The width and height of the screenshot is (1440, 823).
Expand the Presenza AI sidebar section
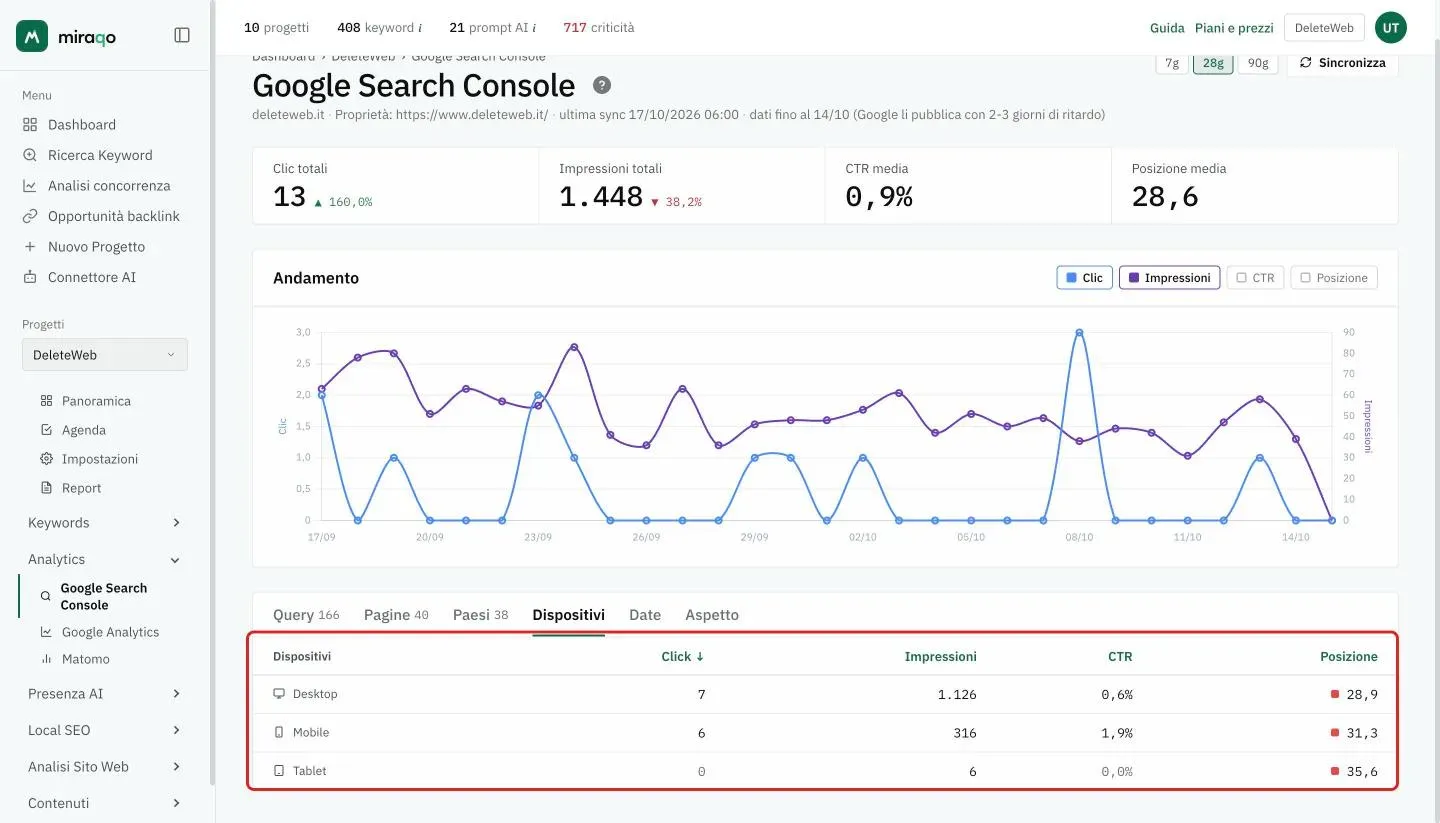[x=104, y=694]
